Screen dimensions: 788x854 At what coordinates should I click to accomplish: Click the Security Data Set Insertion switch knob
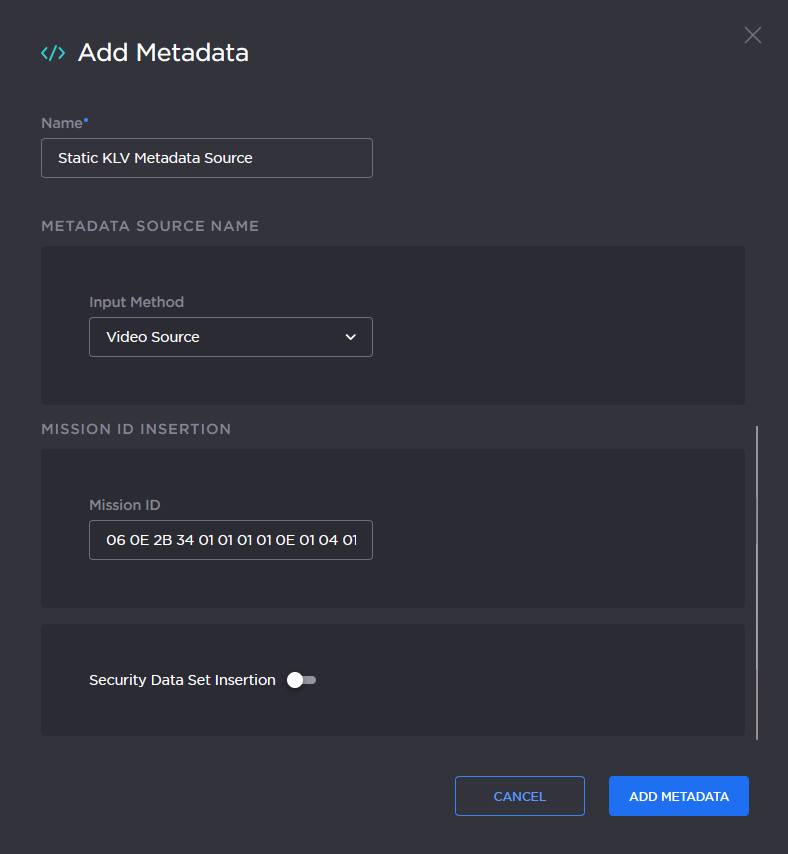click(295, 679)
